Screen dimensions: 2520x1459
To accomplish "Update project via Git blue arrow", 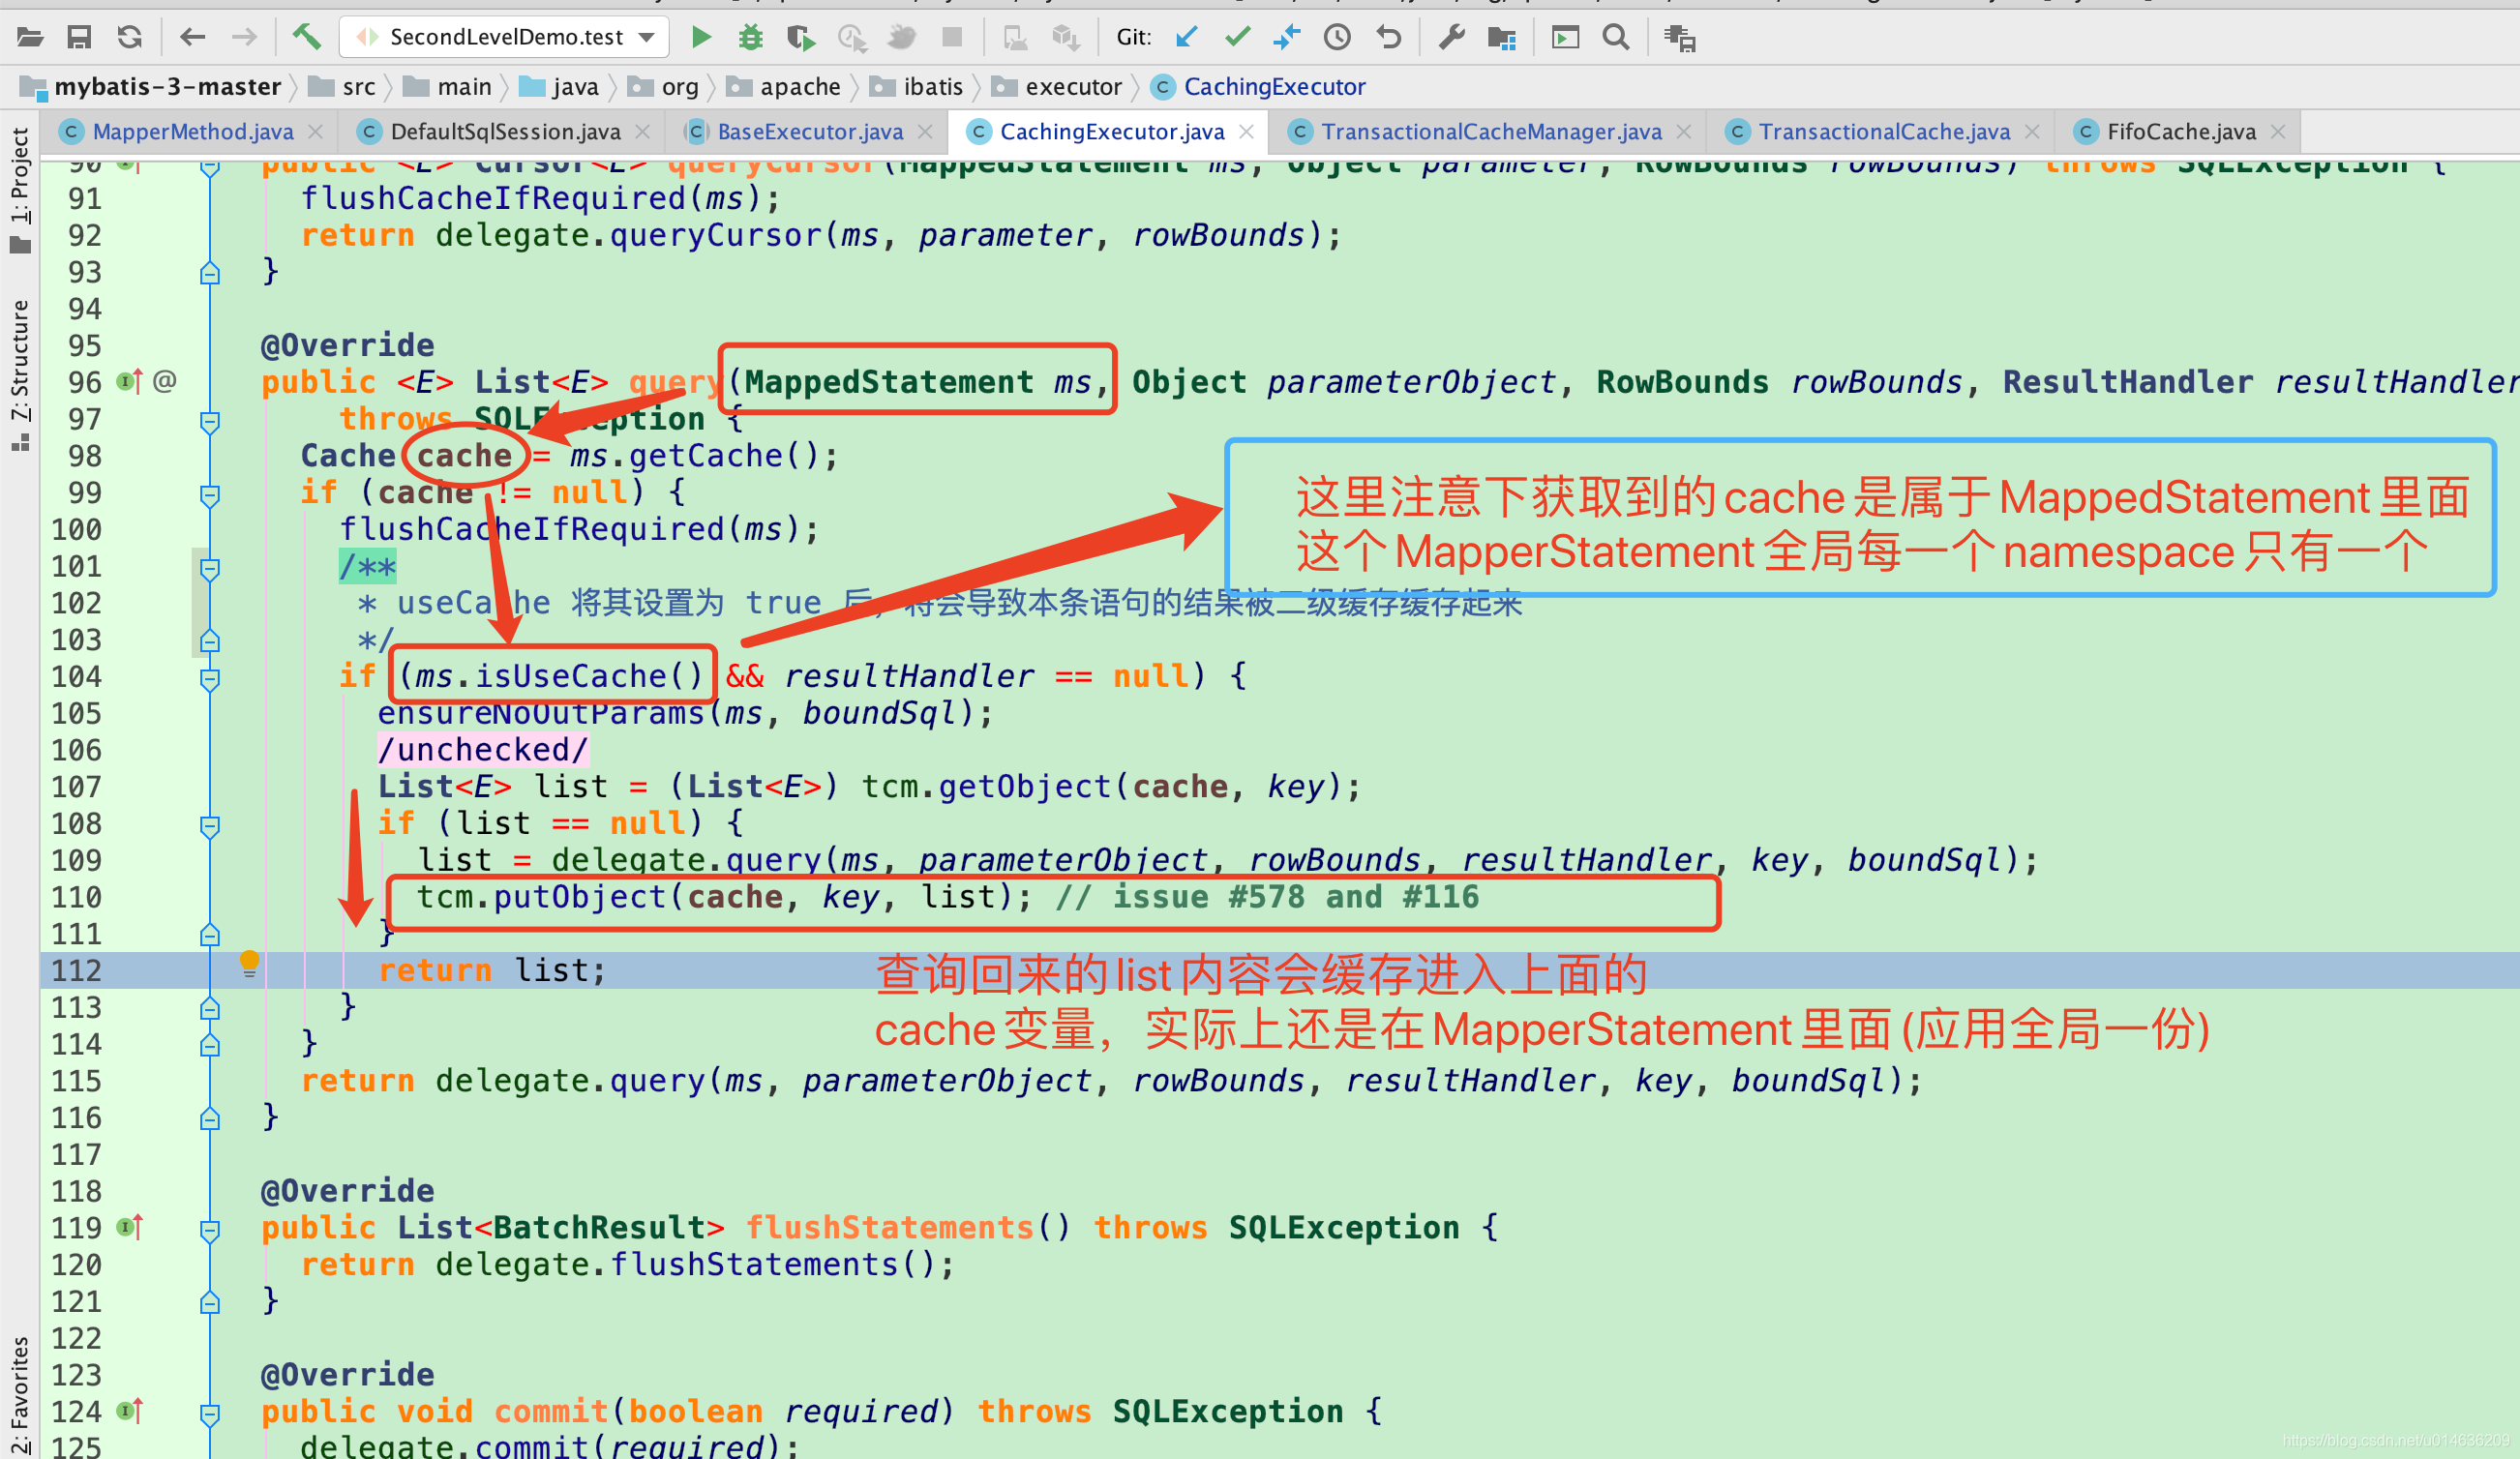I will click(1187, 38).
